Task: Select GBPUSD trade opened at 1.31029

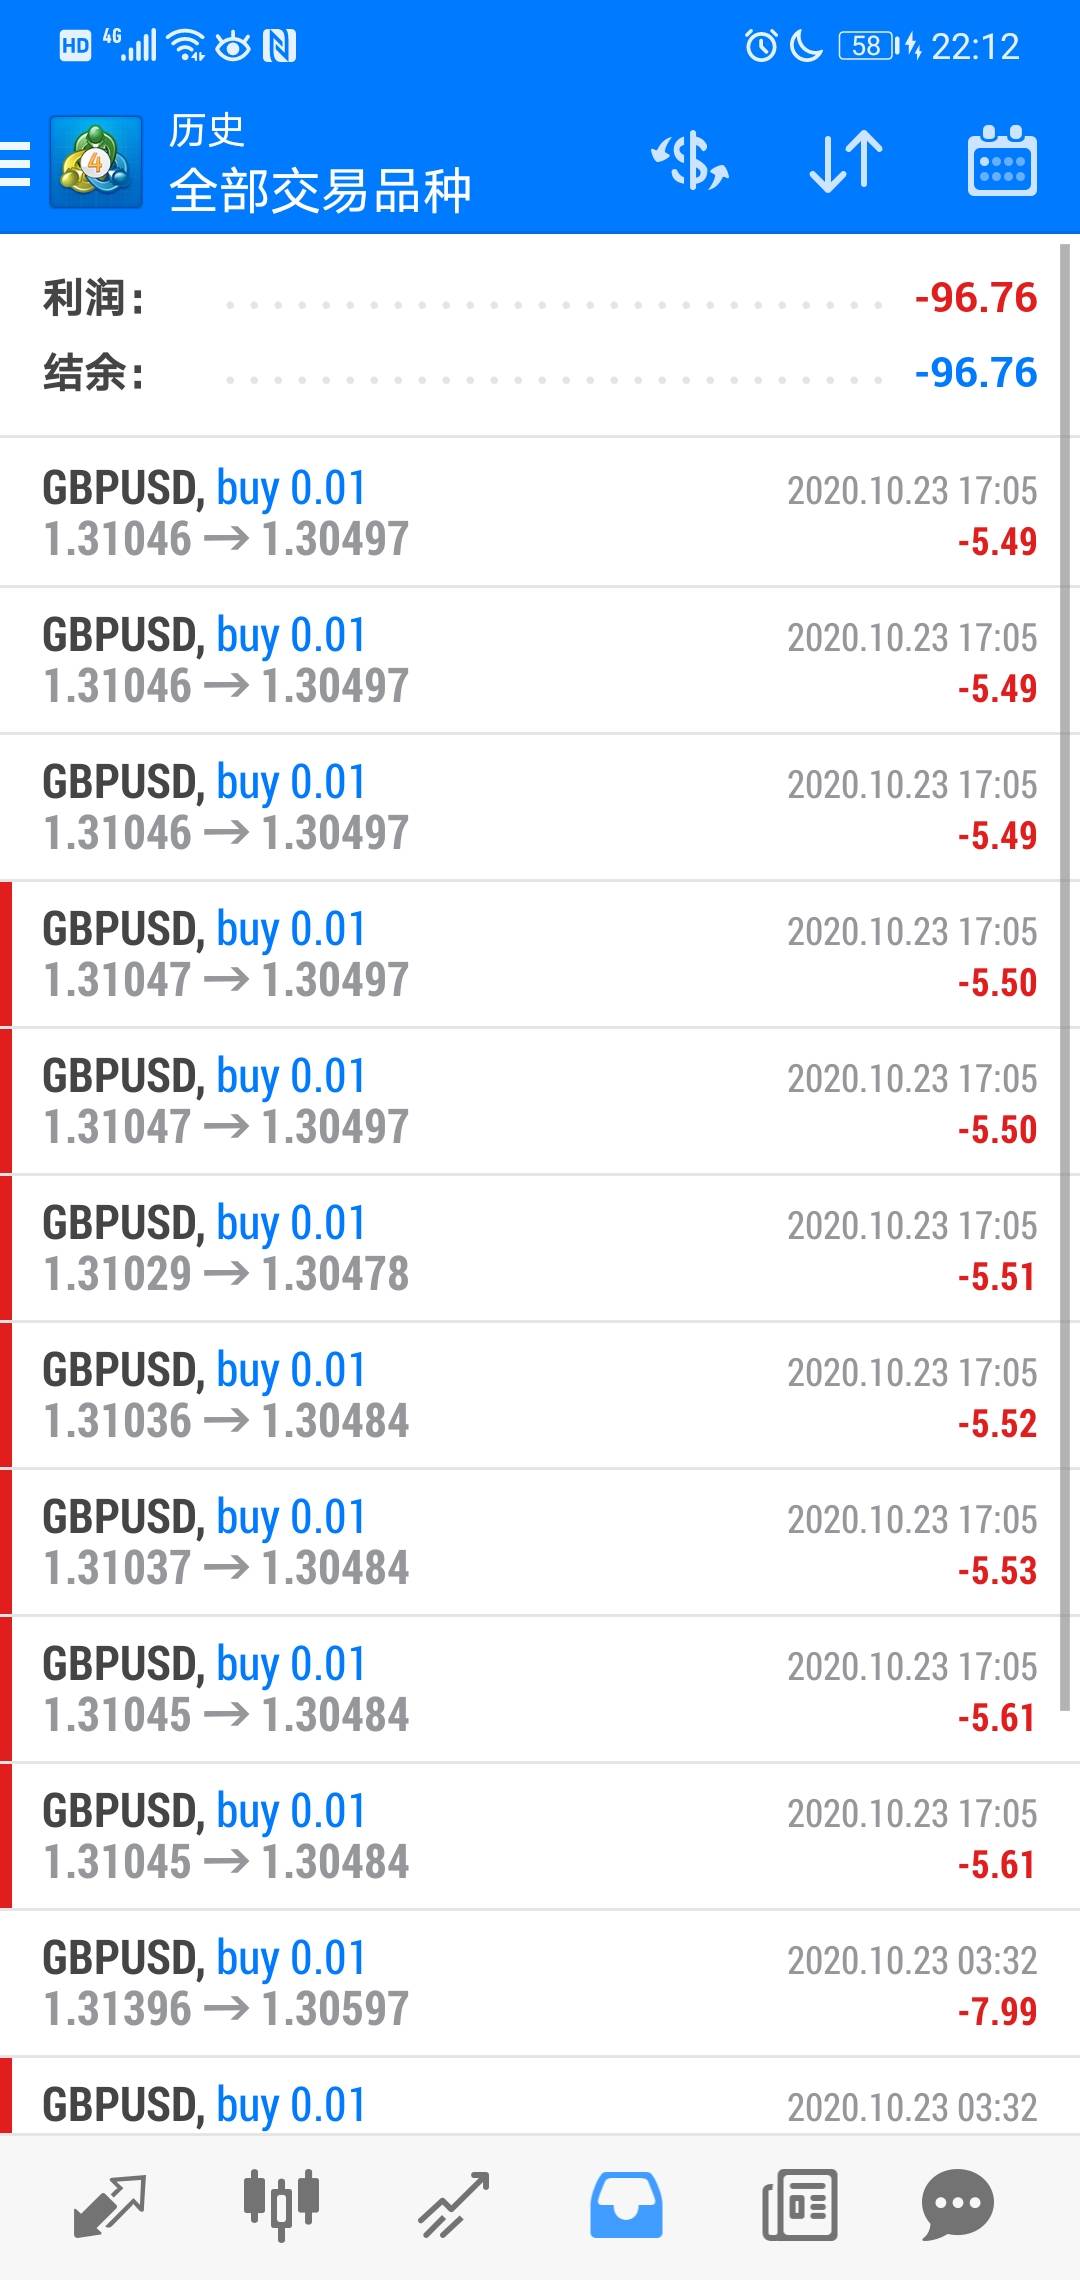Action: pos(530,1248)
